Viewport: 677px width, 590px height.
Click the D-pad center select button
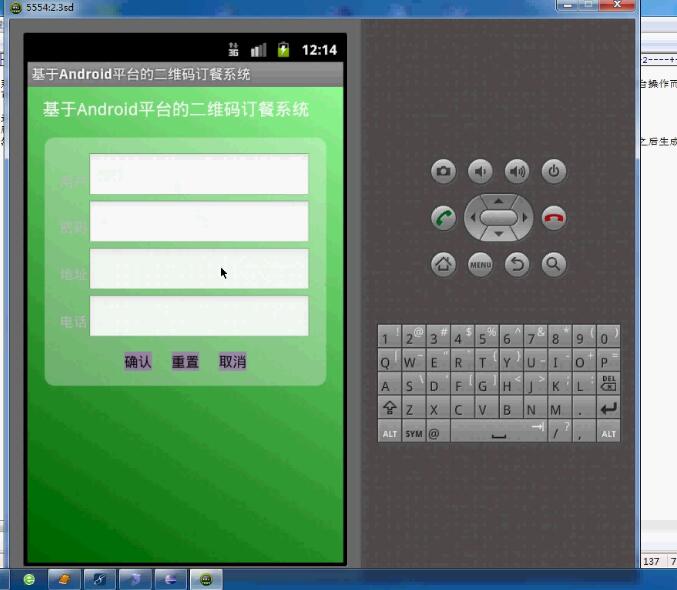499,217
